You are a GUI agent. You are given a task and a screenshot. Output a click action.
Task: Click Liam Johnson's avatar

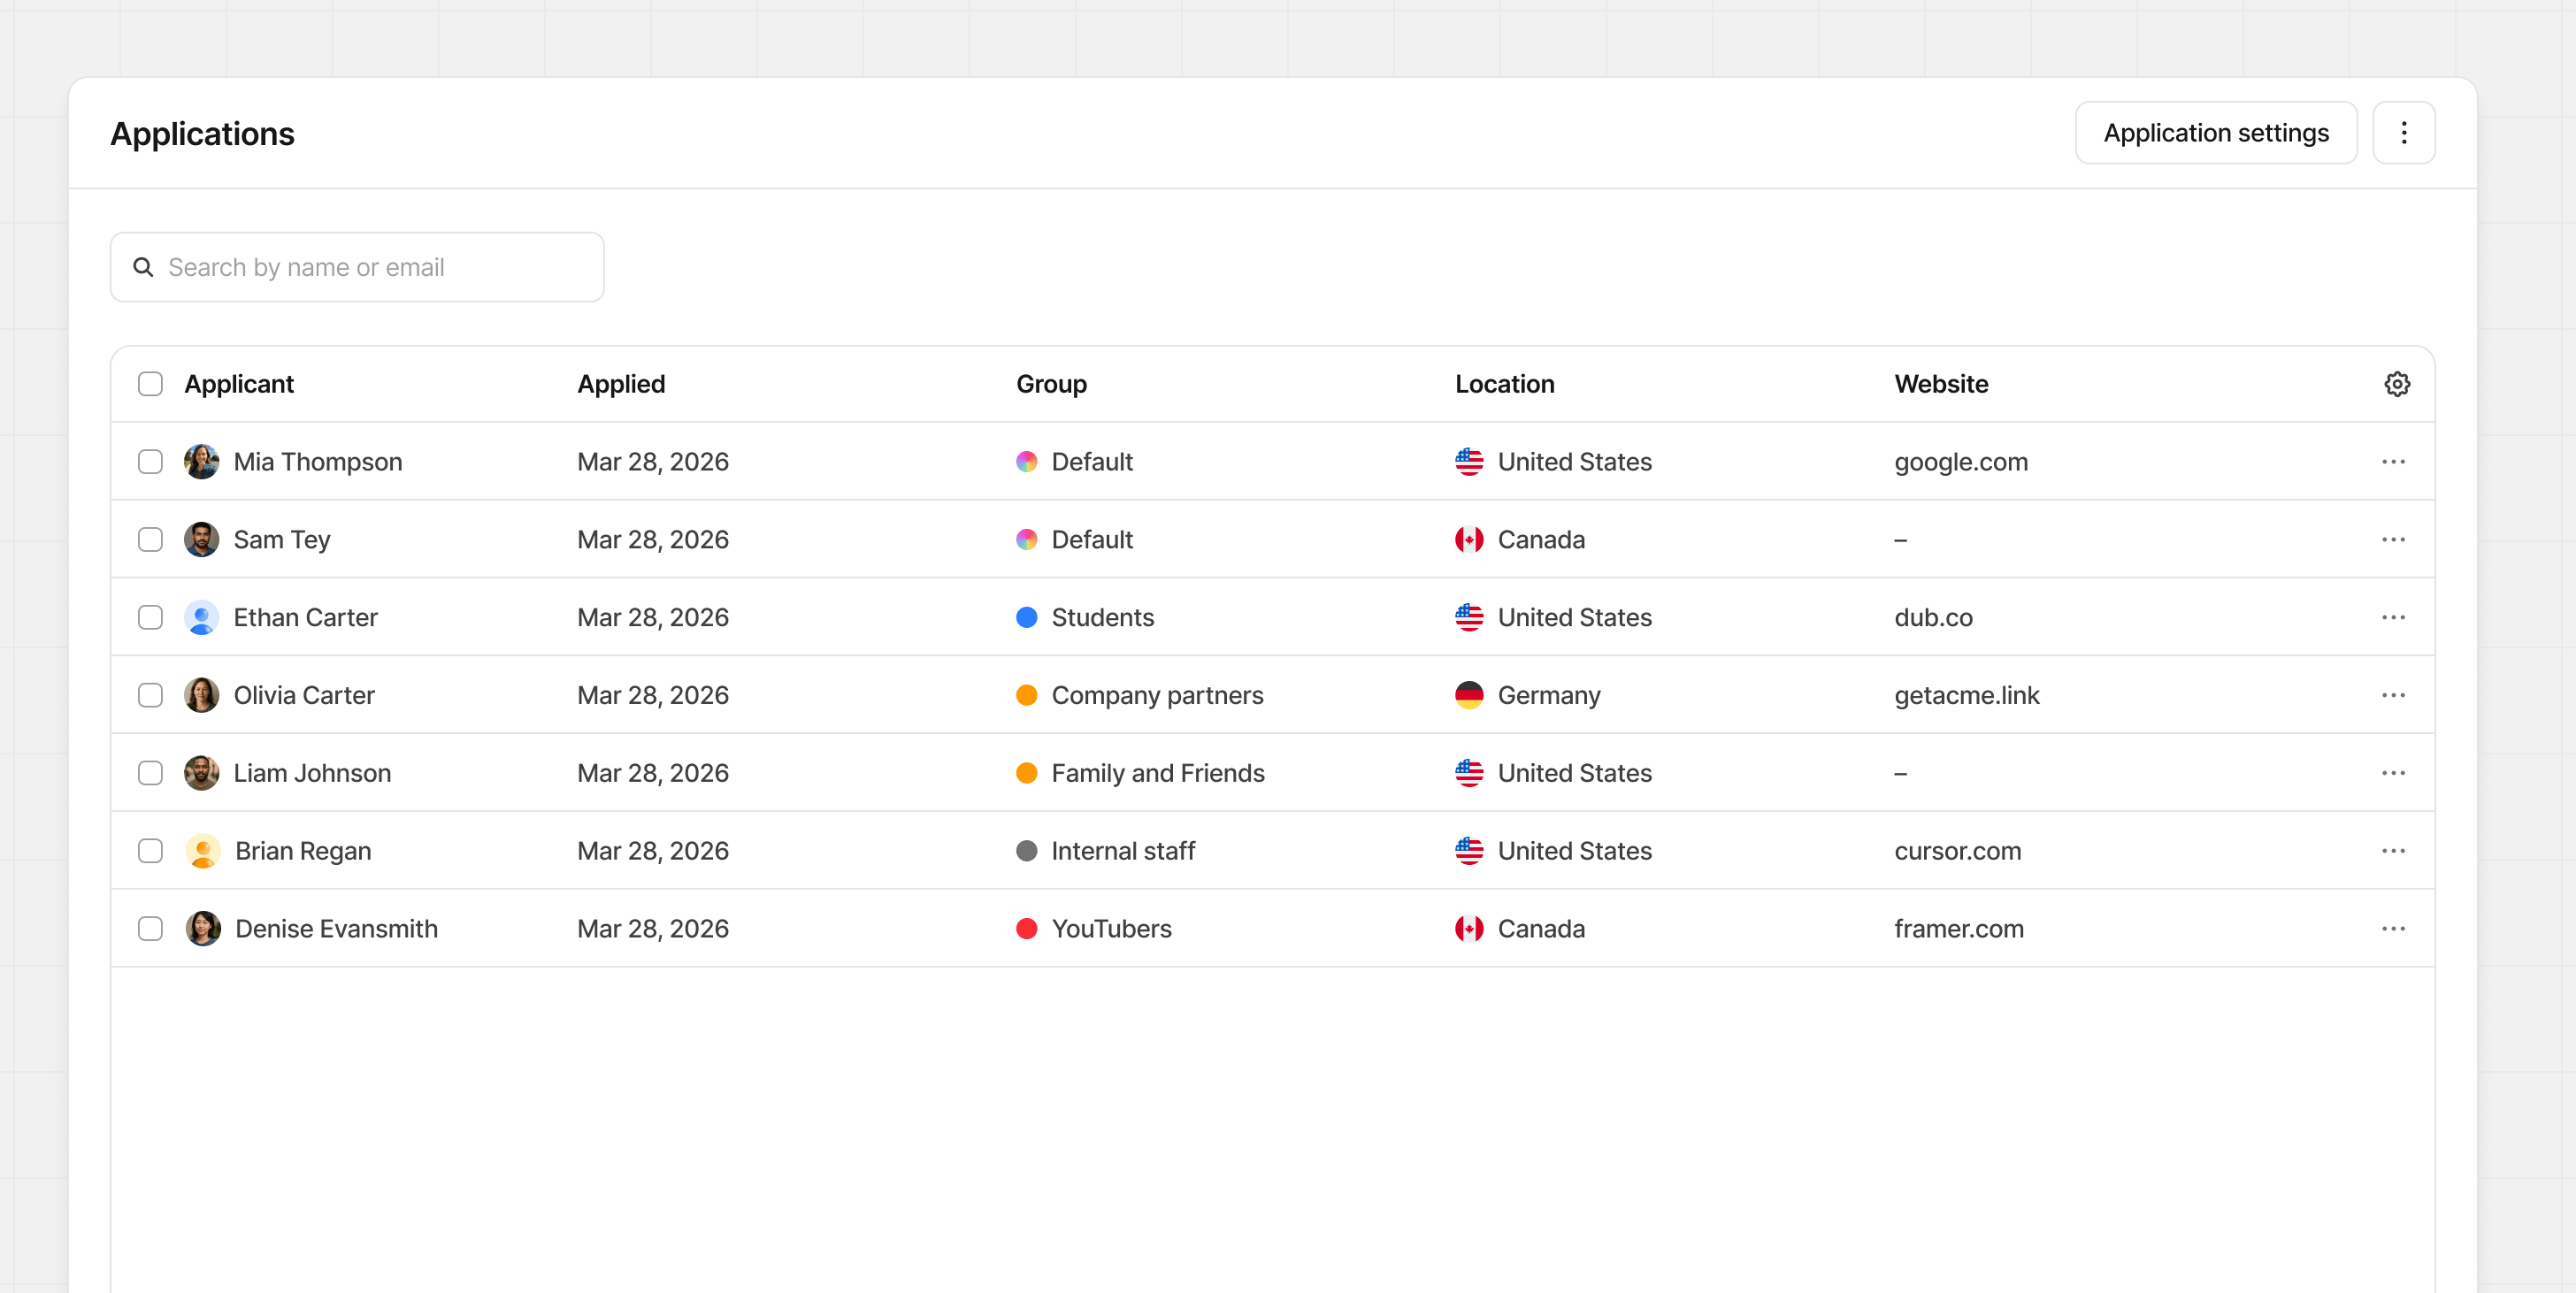coord(202,773)
